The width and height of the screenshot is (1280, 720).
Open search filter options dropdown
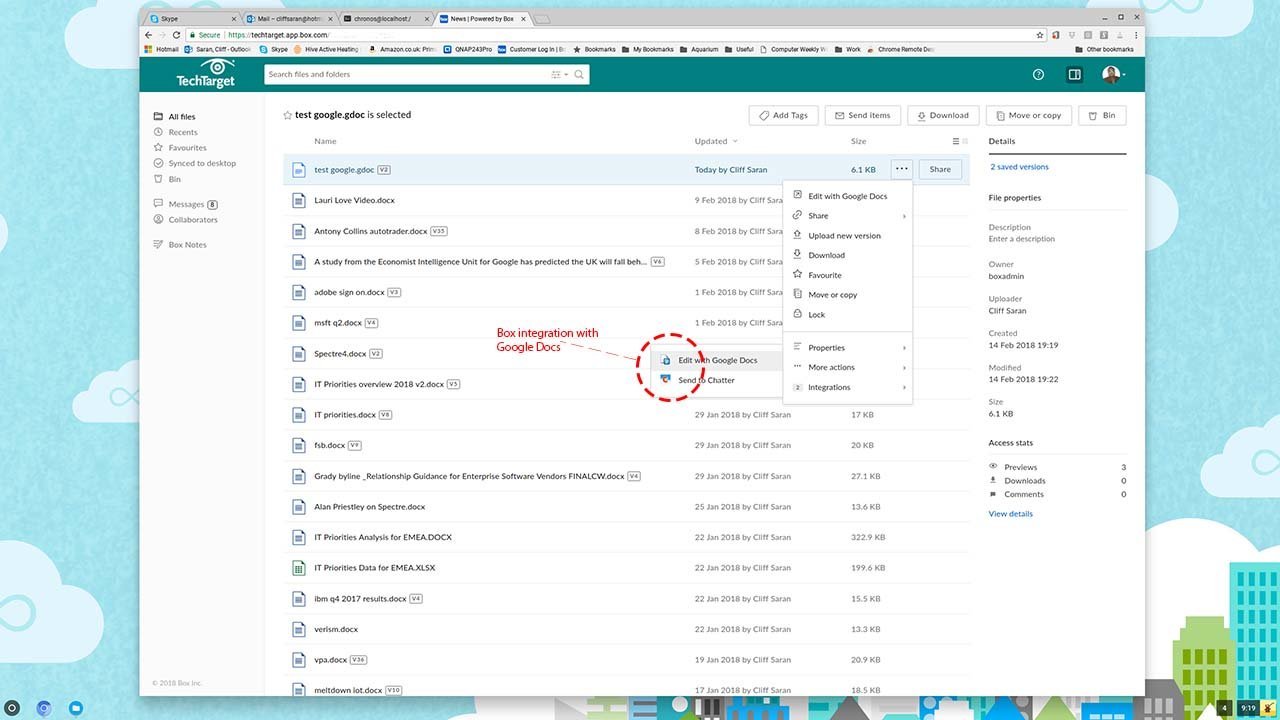tap(558, 75)
